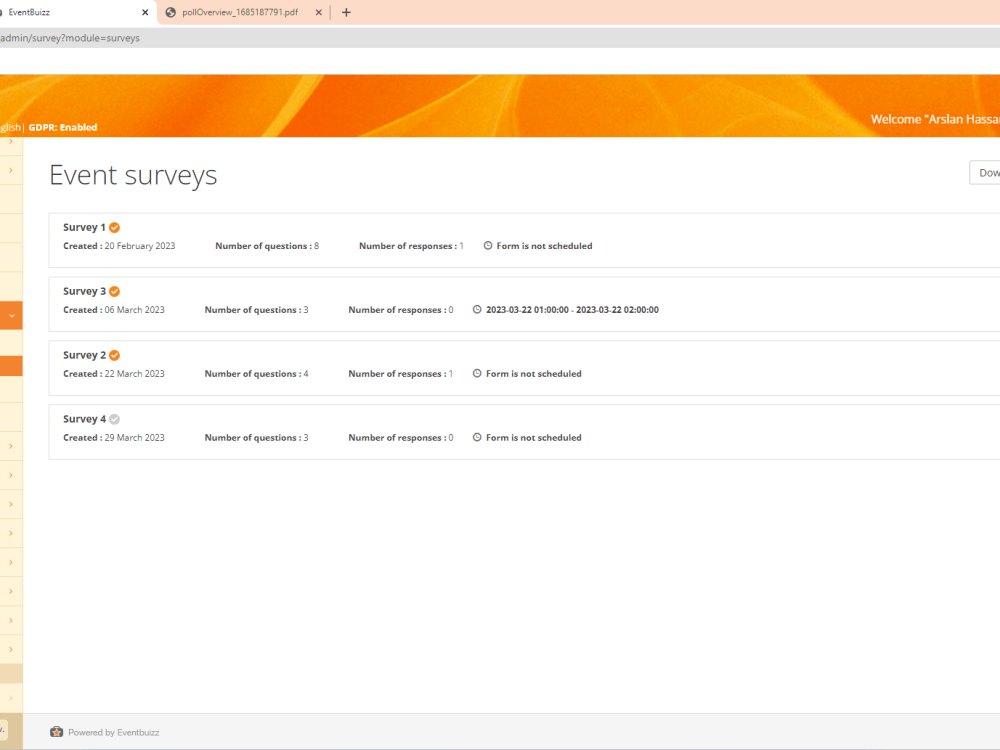The image size is (1000, 750).
Task: Click Created : 20 February 2023
Action: [x=119, y=246]
